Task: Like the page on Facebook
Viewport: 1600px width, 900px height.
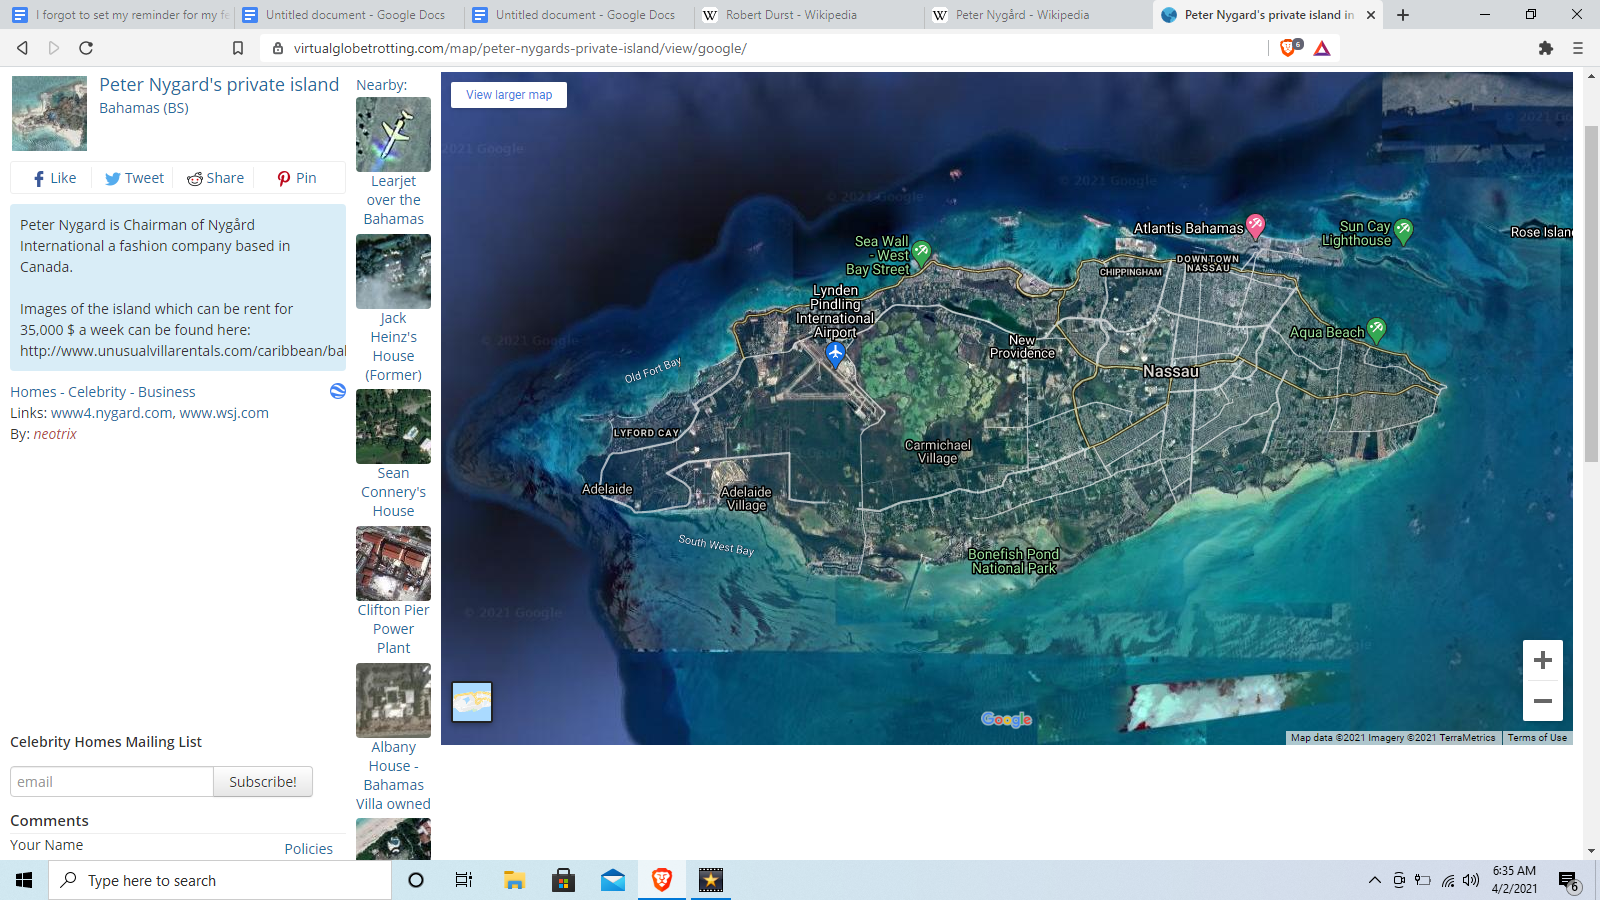Action: (54, 178)
